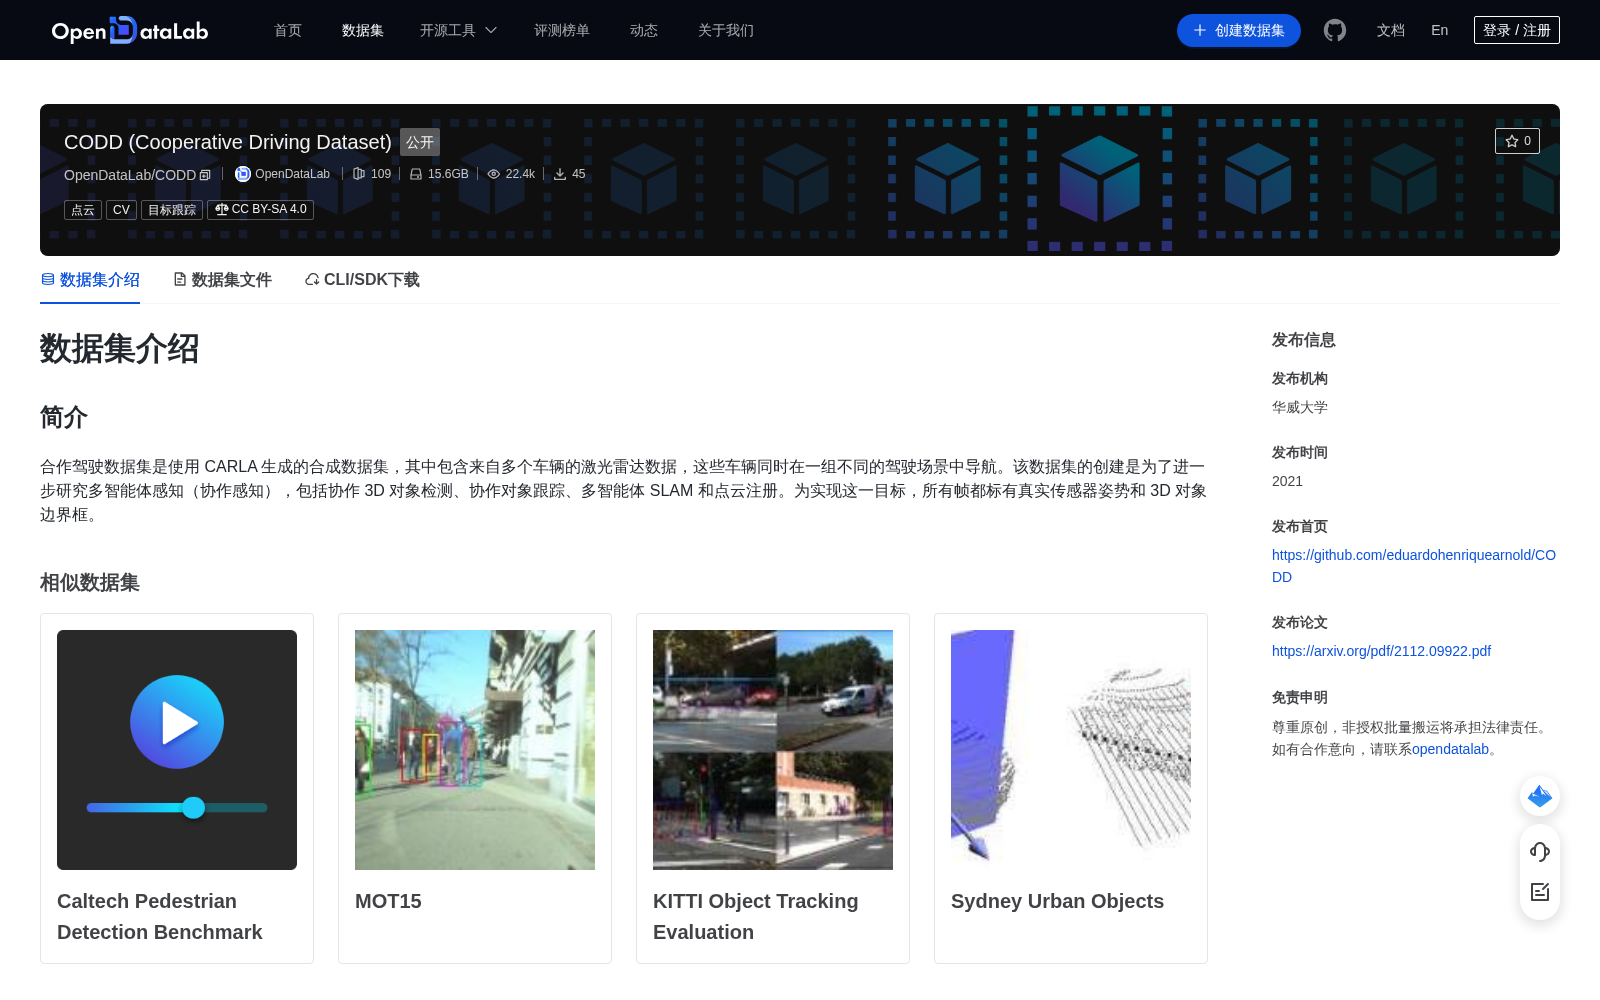Screen dimensions: 1600x1000
Task: Click the OpenDataLab/CODD path text
Action: coord(130,175)
